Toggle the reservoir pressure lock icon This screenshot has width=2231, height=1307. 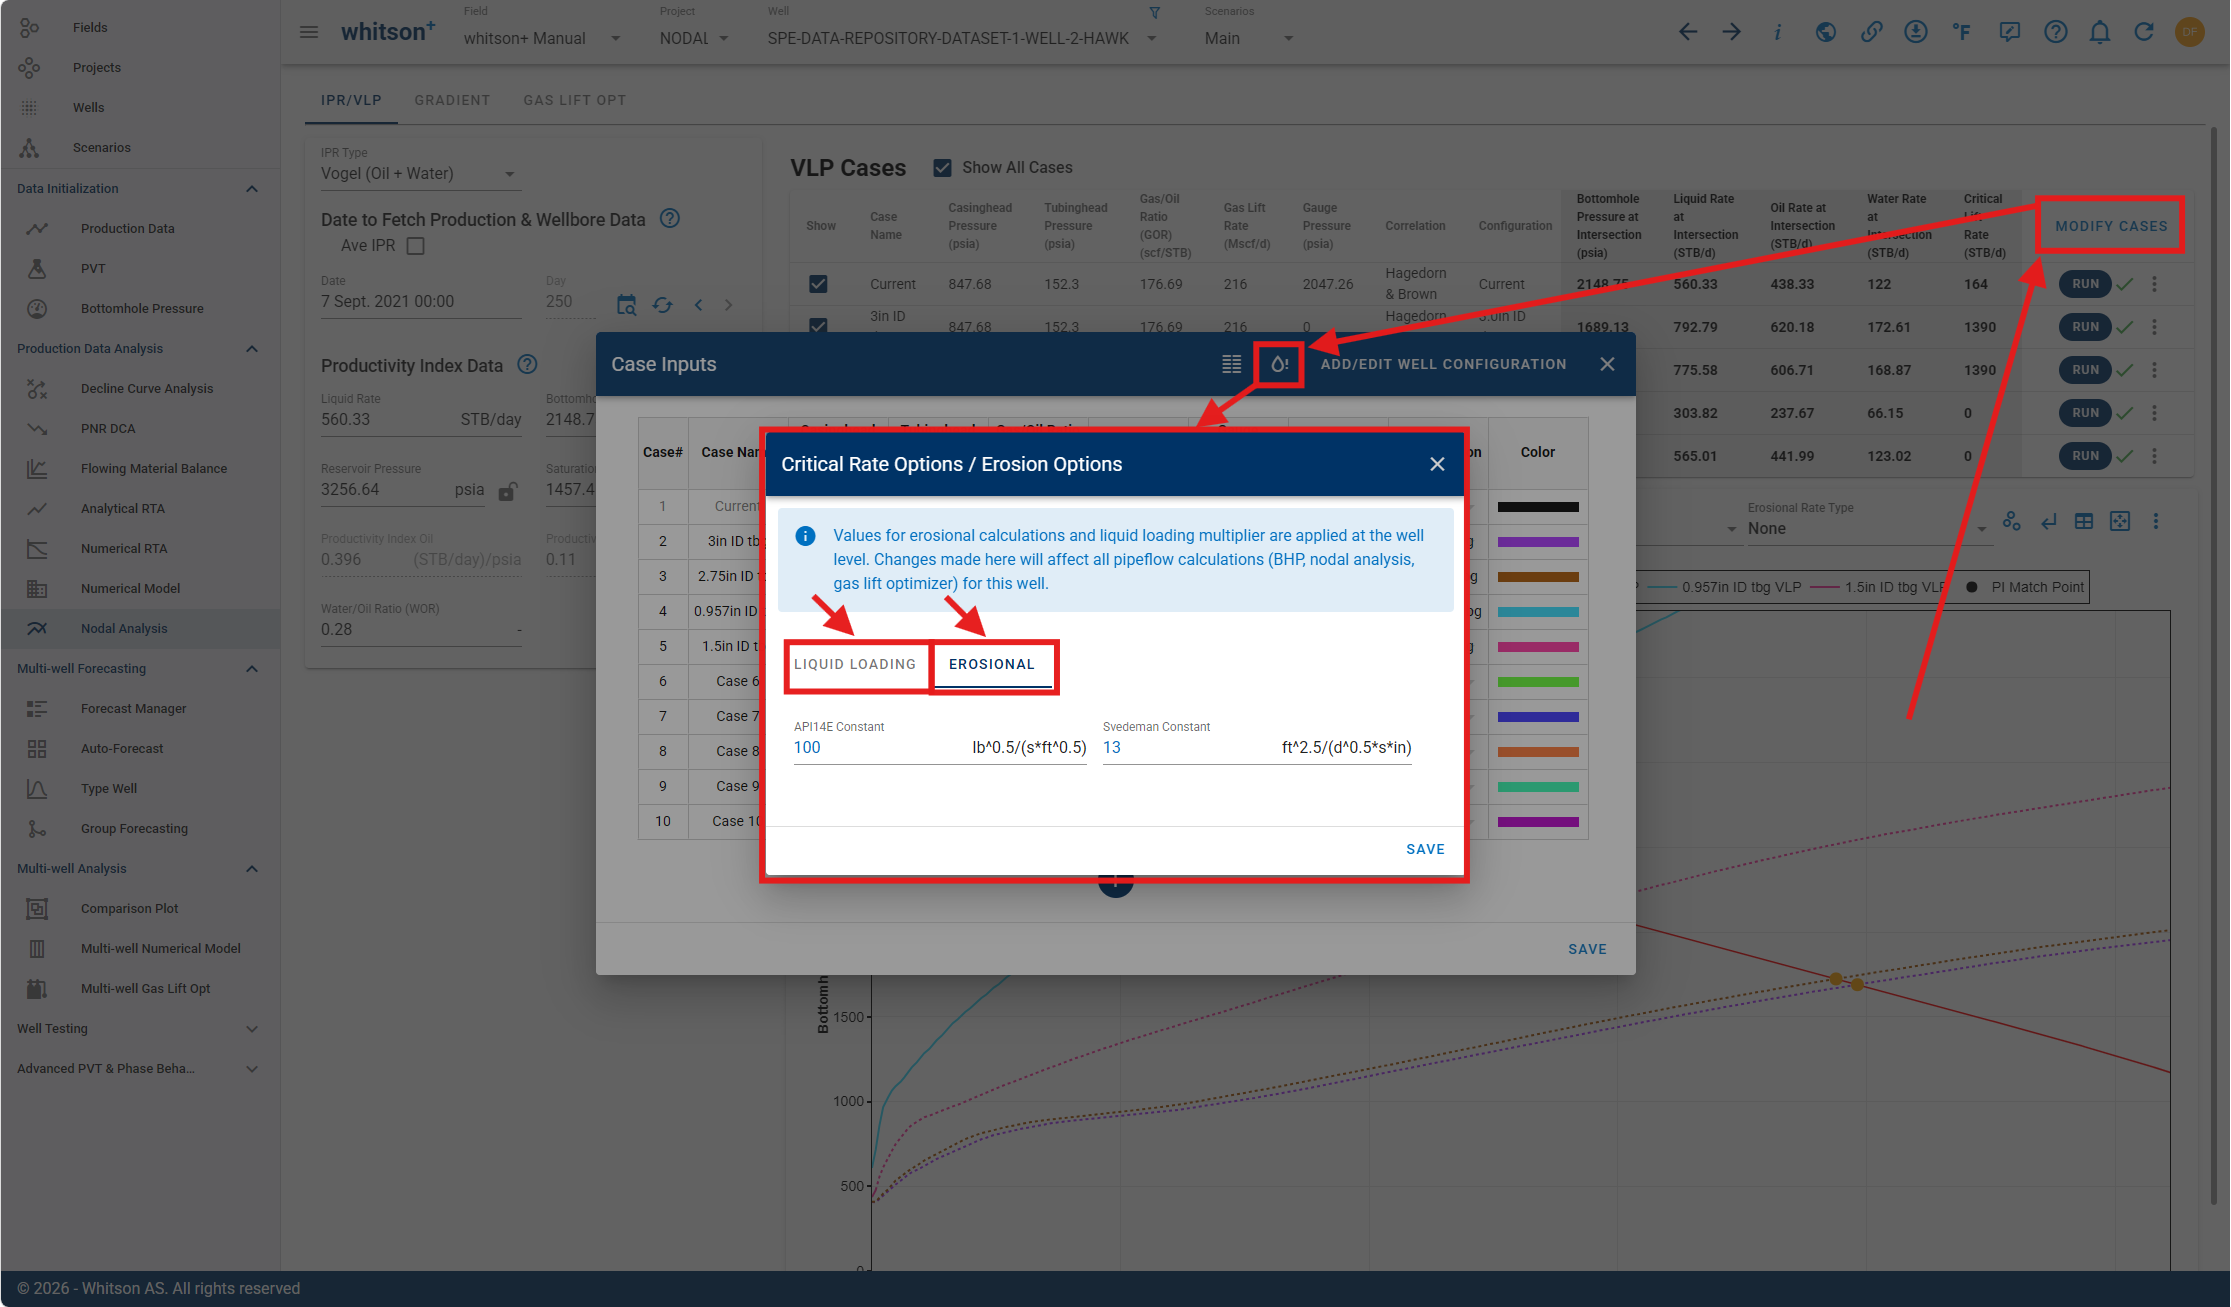click(x=508, y=491)
